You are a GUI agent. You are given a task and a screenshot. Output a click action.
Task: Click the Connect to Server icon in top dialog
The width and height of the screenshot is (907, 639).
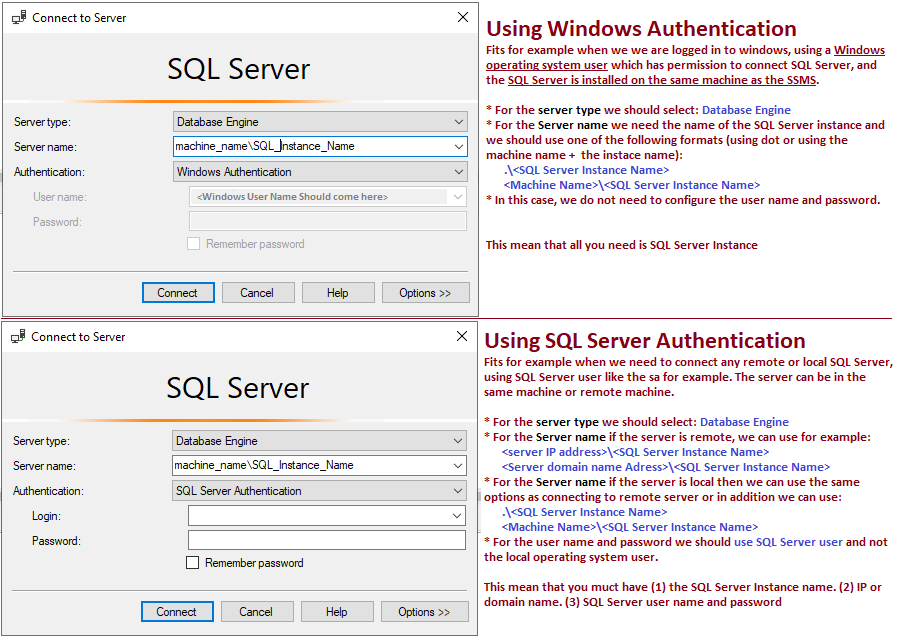click(19, 17)
